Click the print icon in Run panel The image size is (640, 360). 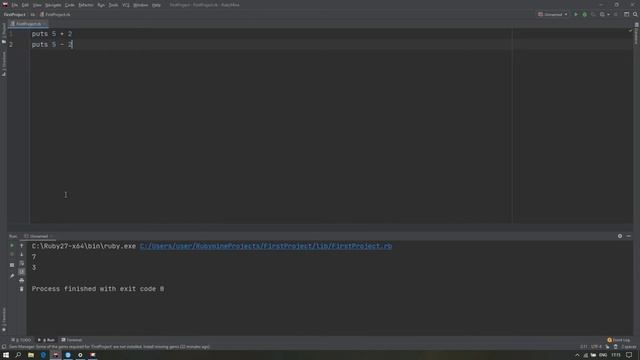pos(22,280)
